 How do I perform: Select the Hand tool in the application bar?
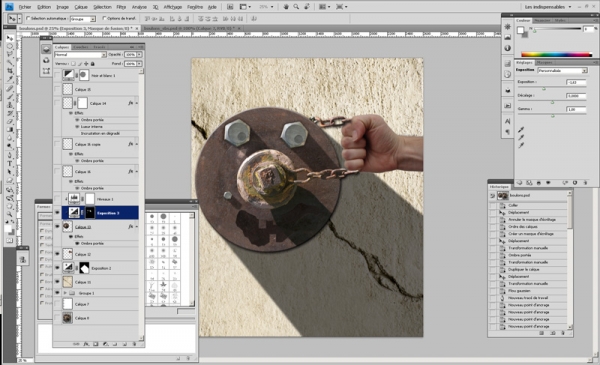pyautogui.click(x=286, y=7)
